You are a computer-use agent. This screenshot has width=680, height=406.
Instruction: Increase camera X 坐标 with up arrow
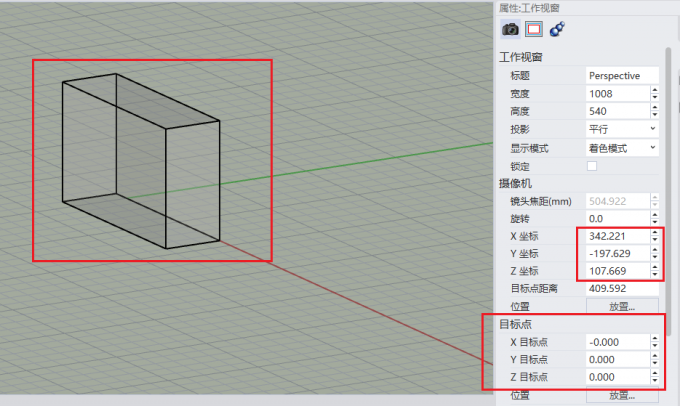click(x=655, y=232)
